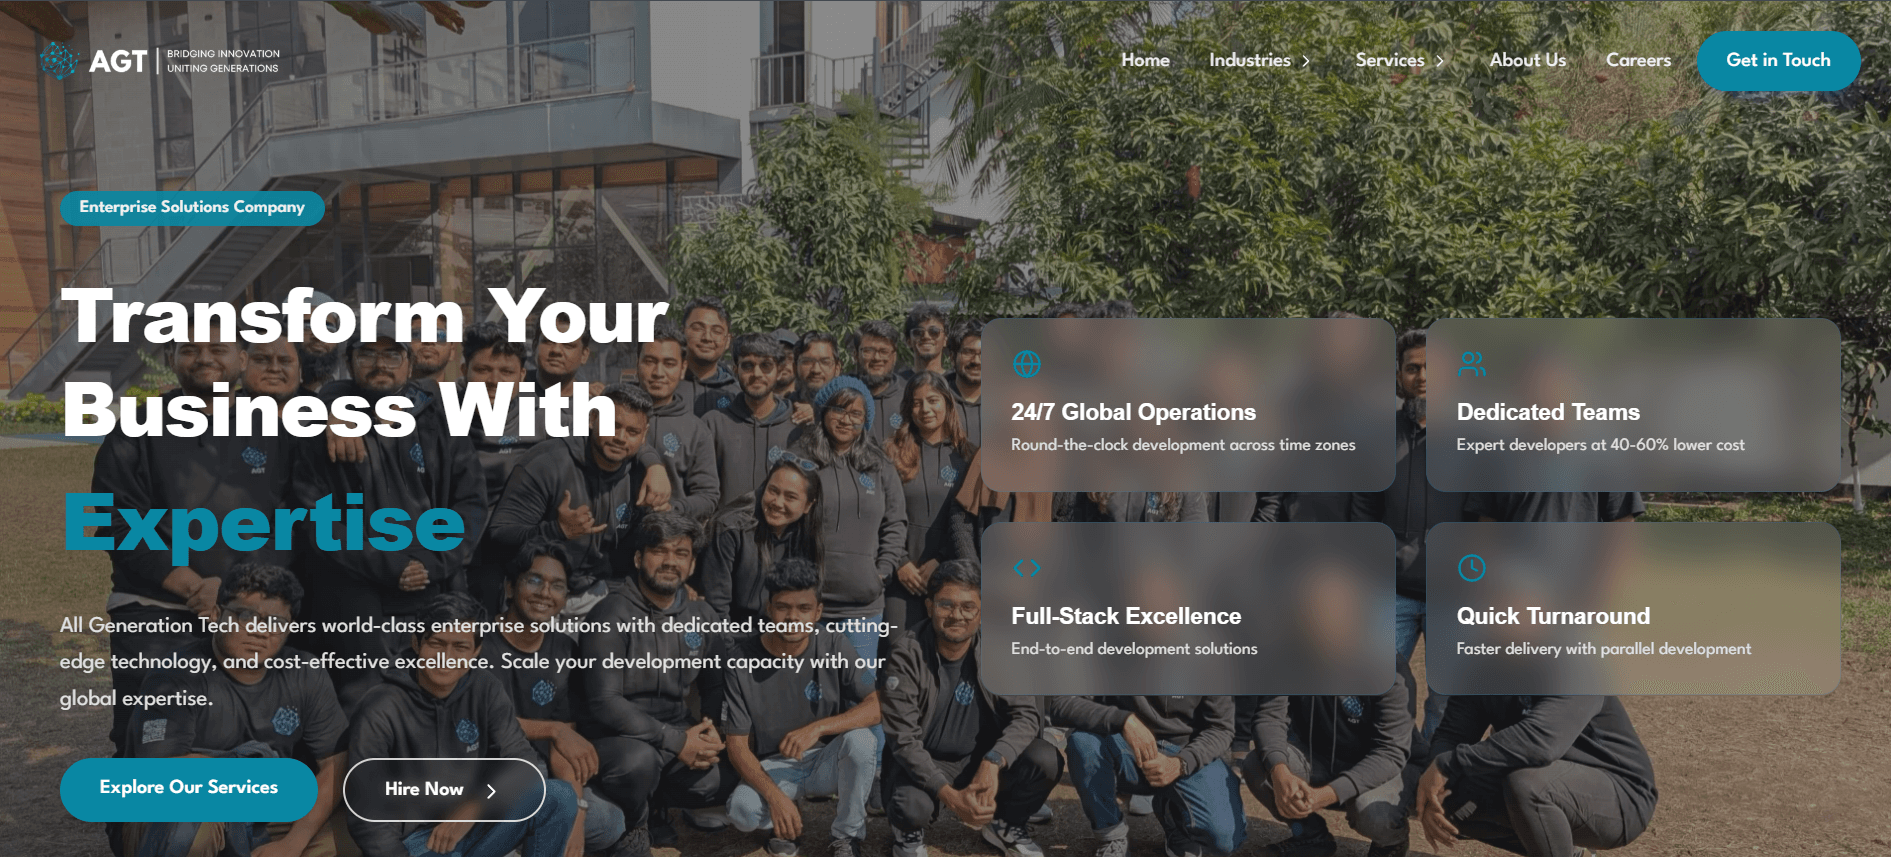1891x857 pixels.
Task: Open the Dedicated Teams card heading
Action: tap(1548, 412)
